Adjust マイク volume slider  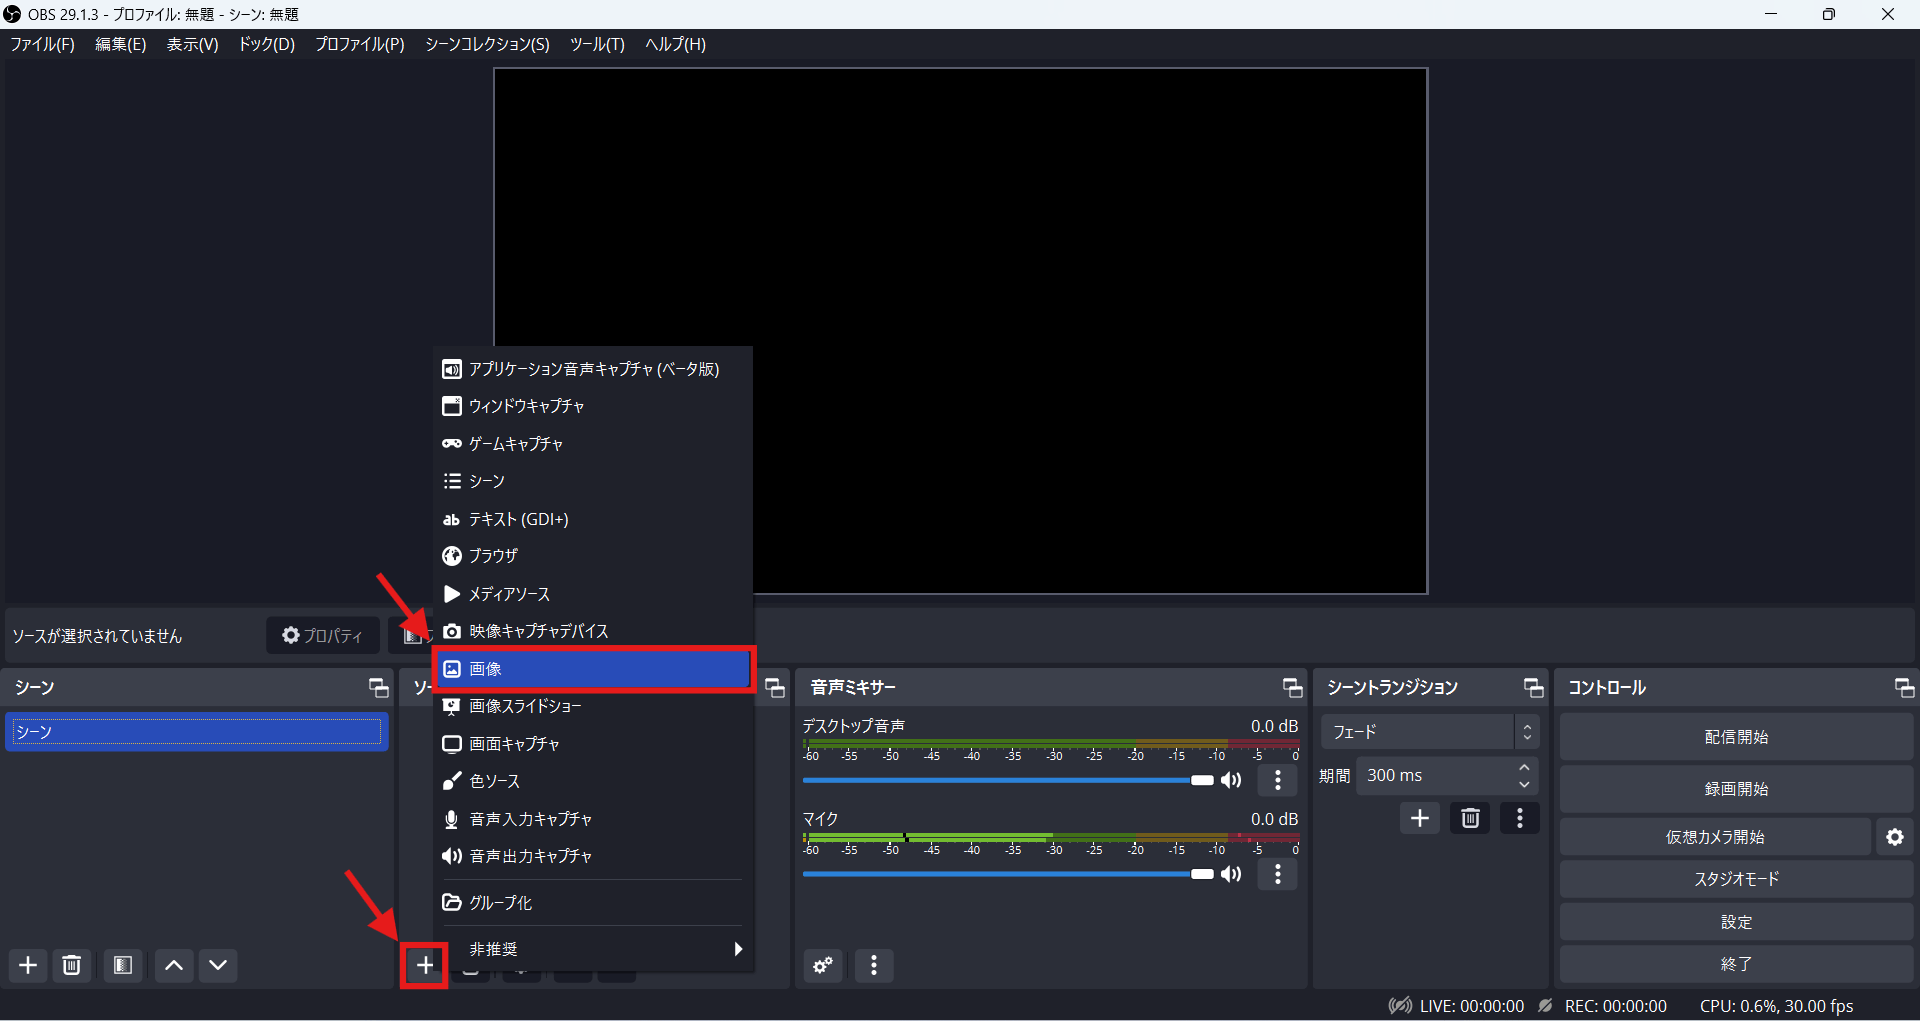(x=1008, y=874)
